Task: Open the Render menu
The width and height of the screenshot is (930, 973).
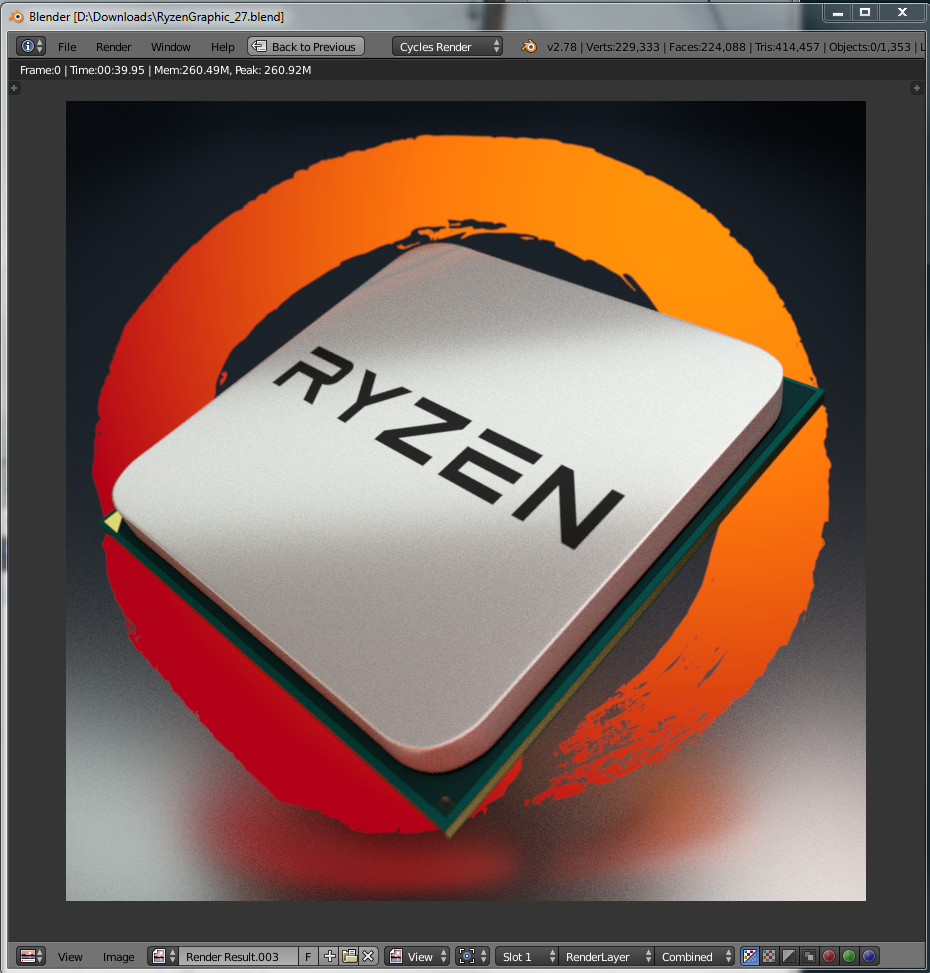Action: (113, 47)
